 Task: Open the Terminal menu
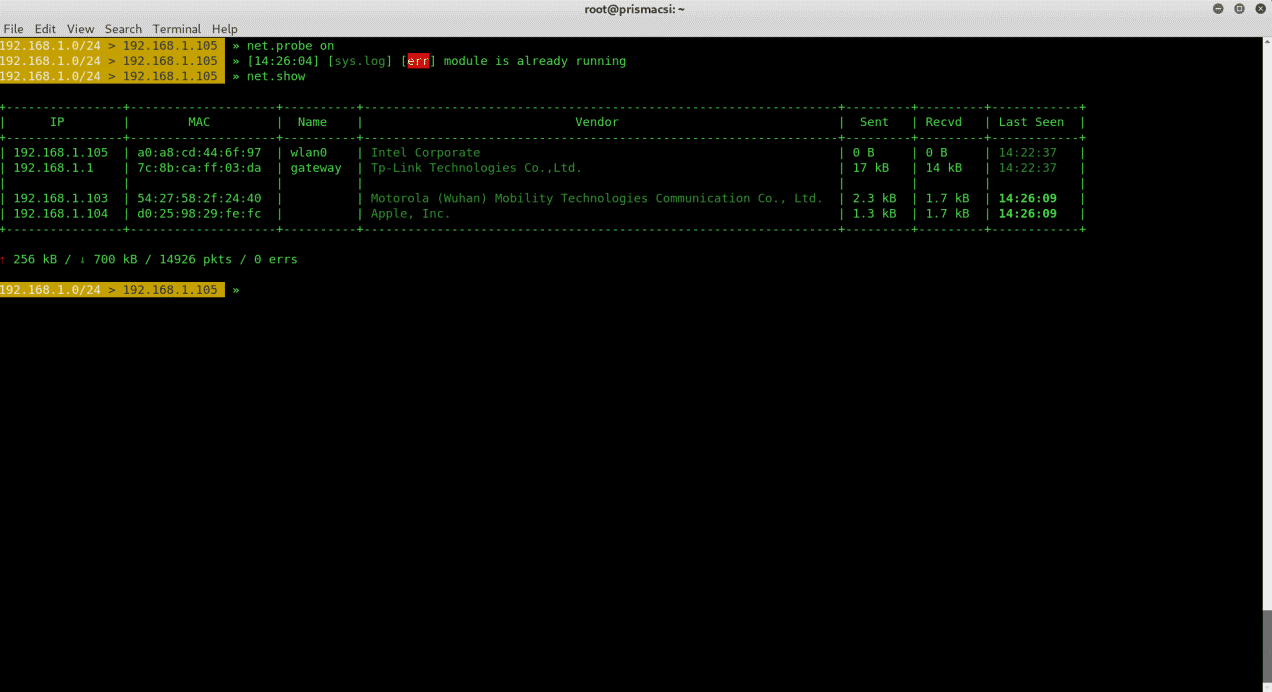pos(176,28)
